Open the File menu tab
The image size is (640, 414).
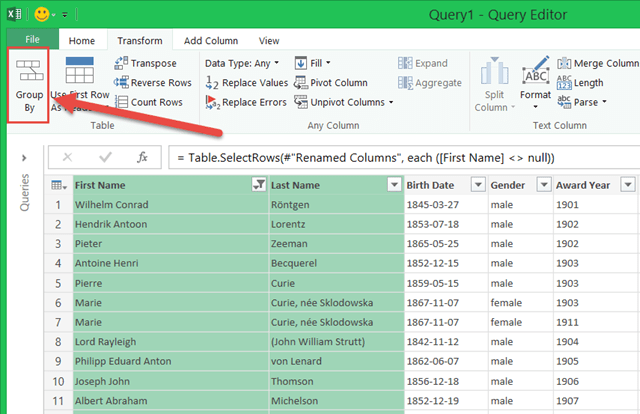pos(32,40)
